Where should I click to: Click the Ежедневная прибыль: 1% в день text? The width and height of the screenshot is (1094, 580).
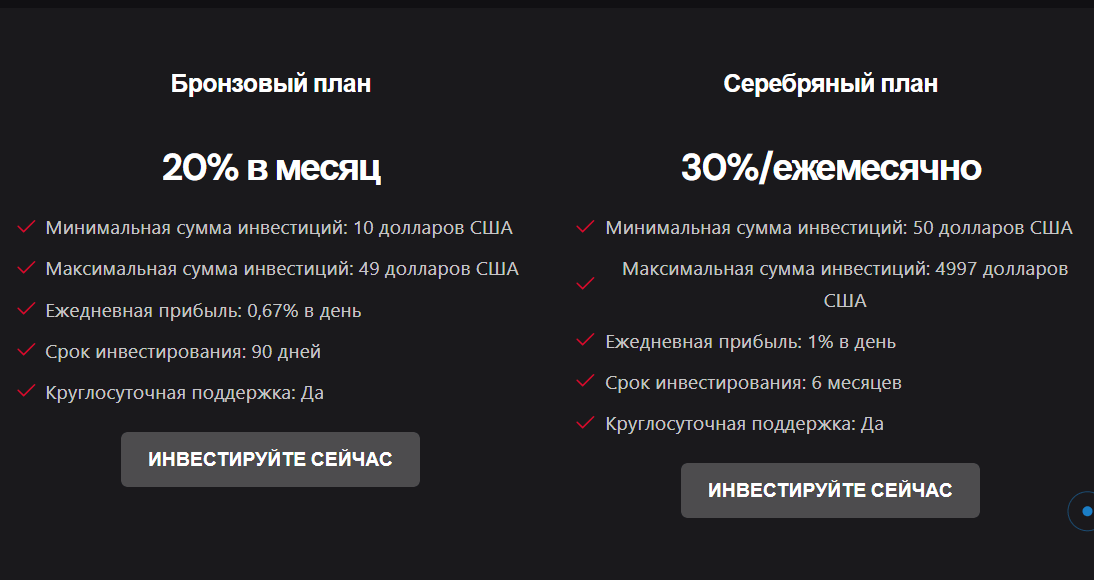749,340
